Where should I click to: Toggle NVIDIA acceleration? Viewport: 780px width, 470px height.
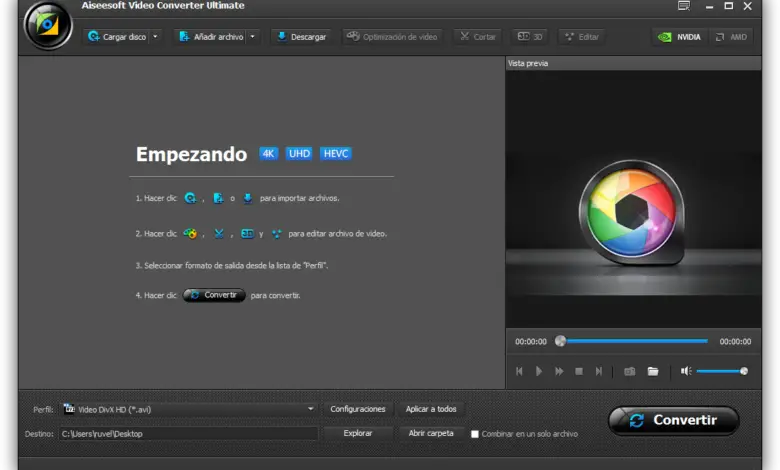[x=679, y=37]
